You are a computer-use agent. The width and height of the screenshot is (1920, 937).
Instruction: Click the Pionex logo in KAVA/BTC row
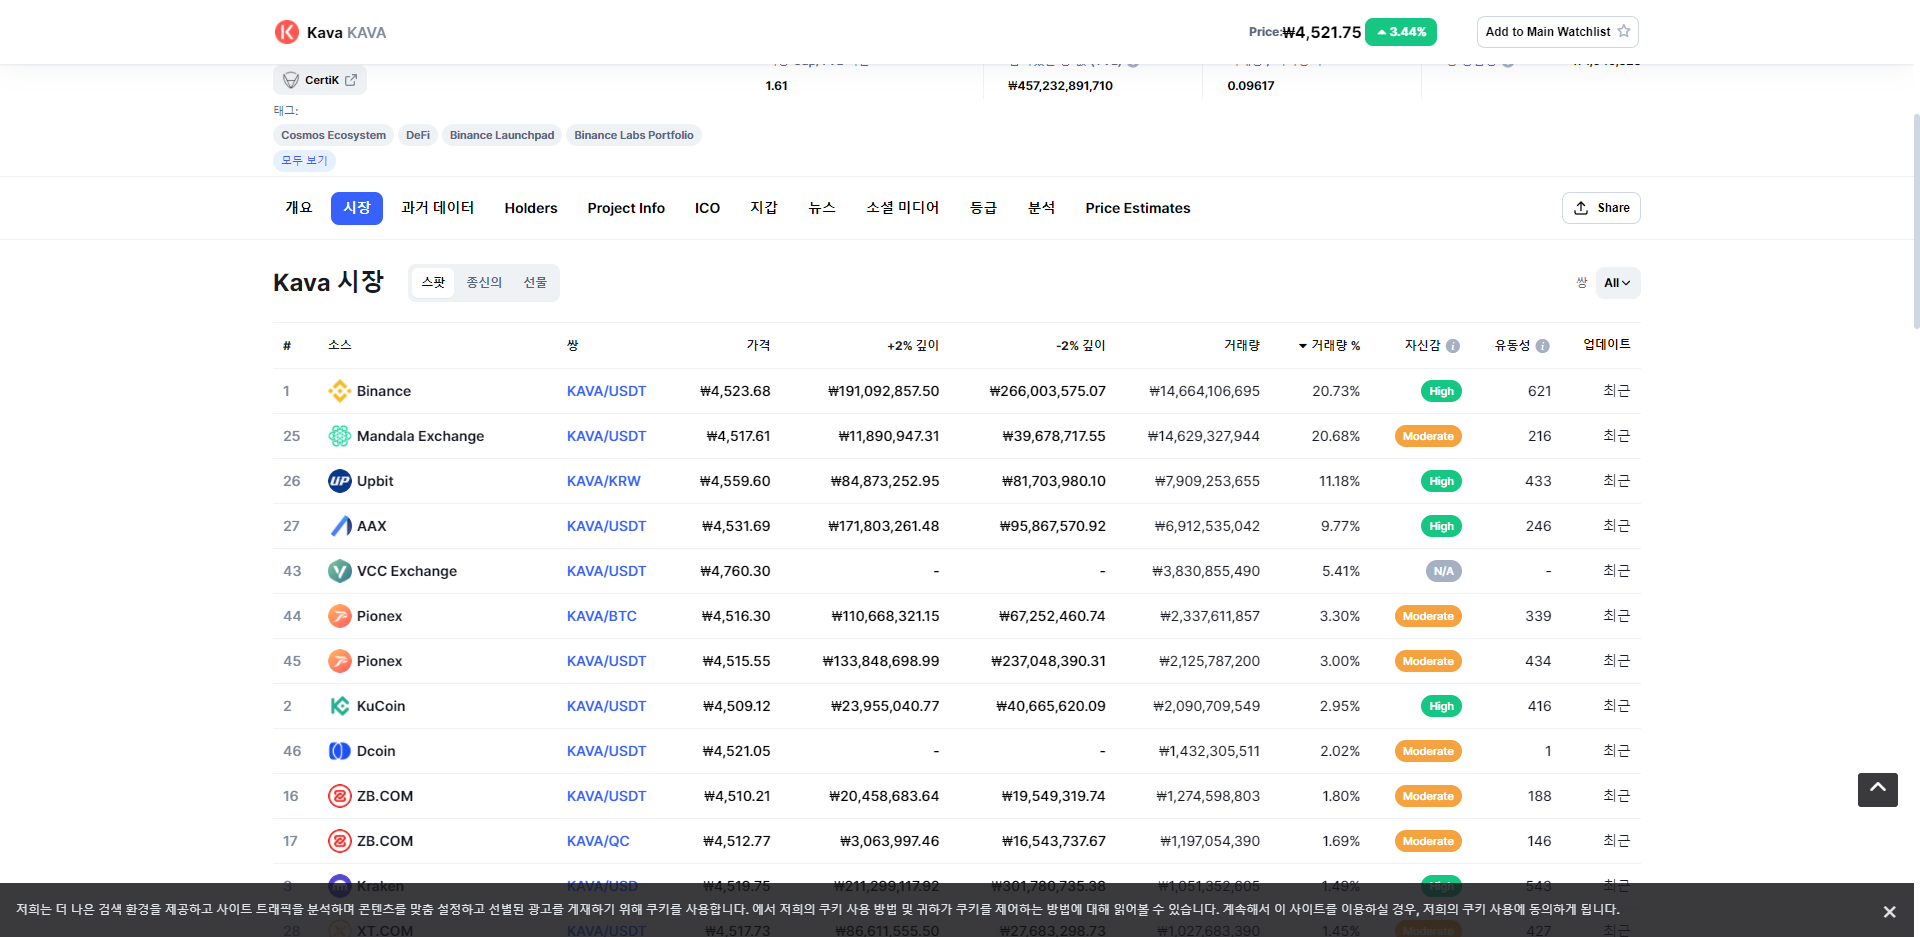point(340,616)
